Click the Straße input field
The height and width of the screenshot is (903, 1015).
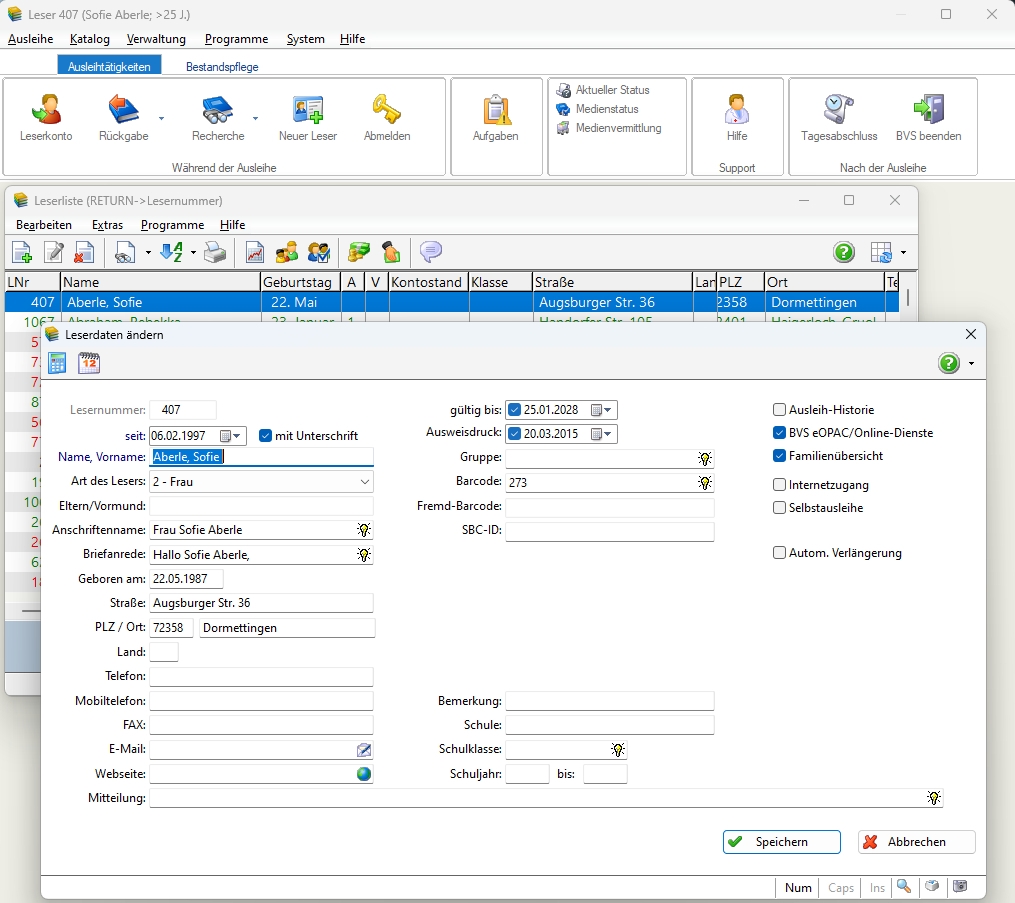pyautogui.click(x=262, y=603)
